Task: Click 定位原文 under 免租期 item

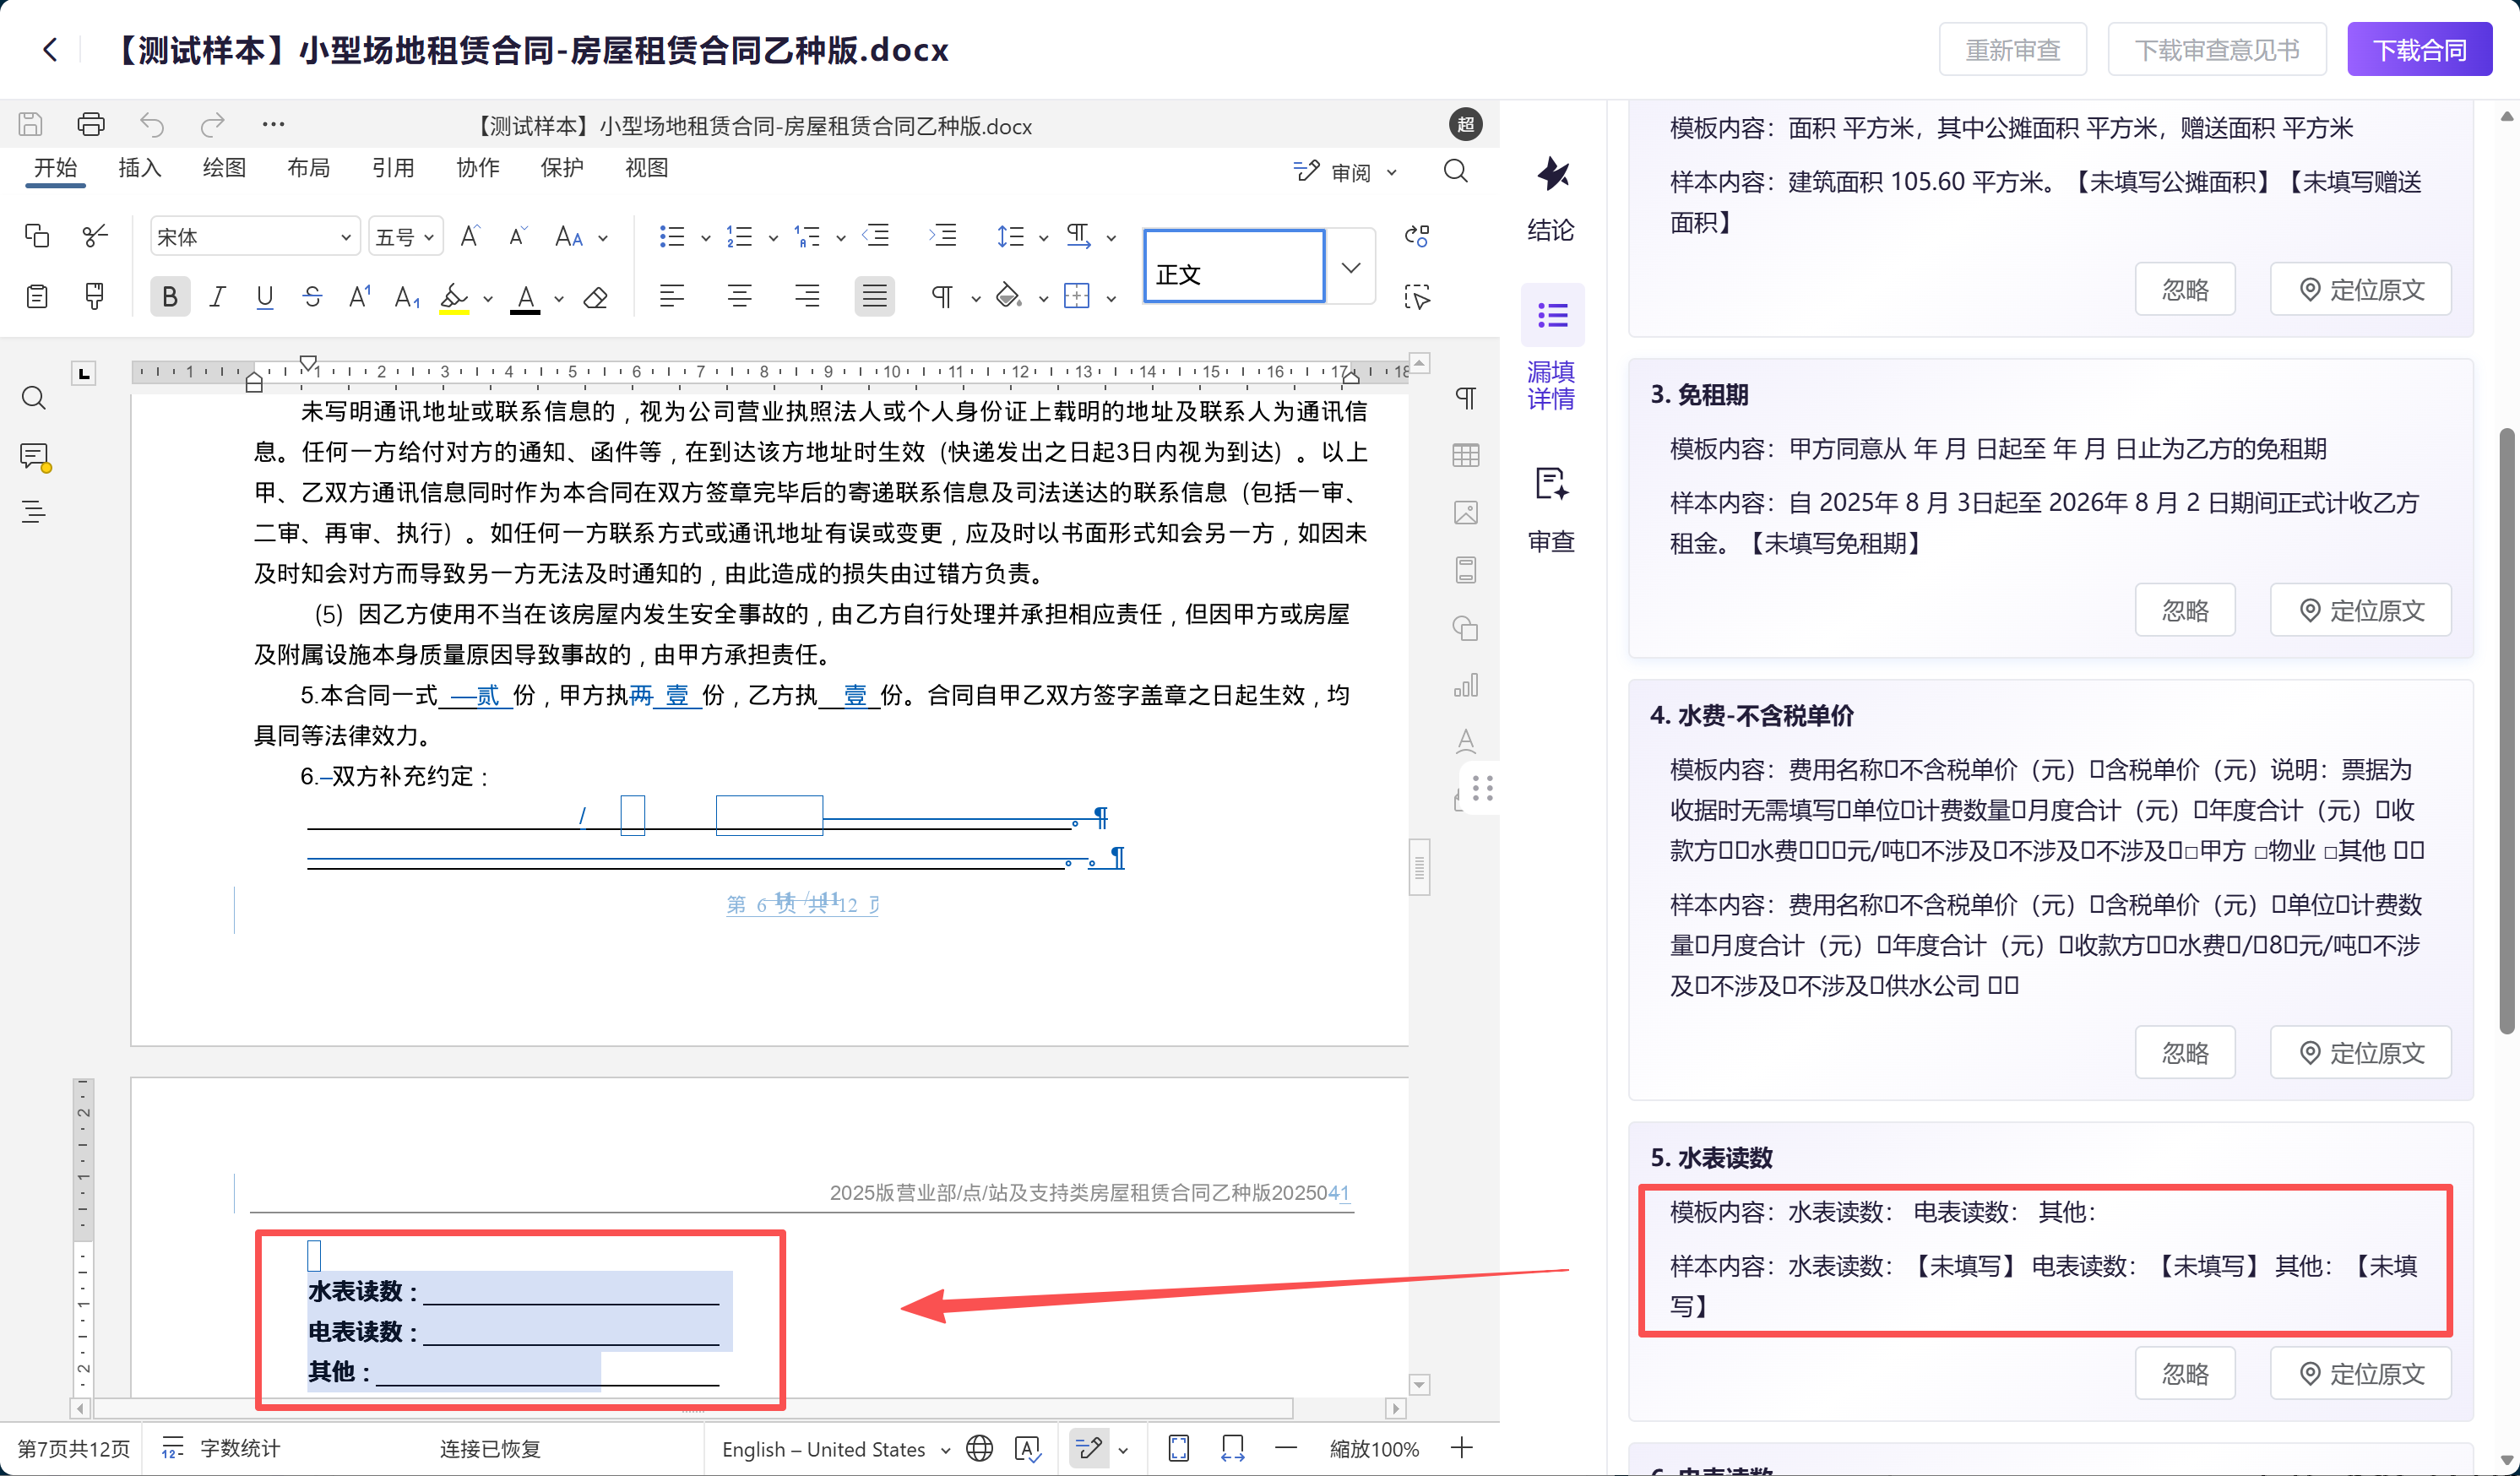Action: 2360,610
